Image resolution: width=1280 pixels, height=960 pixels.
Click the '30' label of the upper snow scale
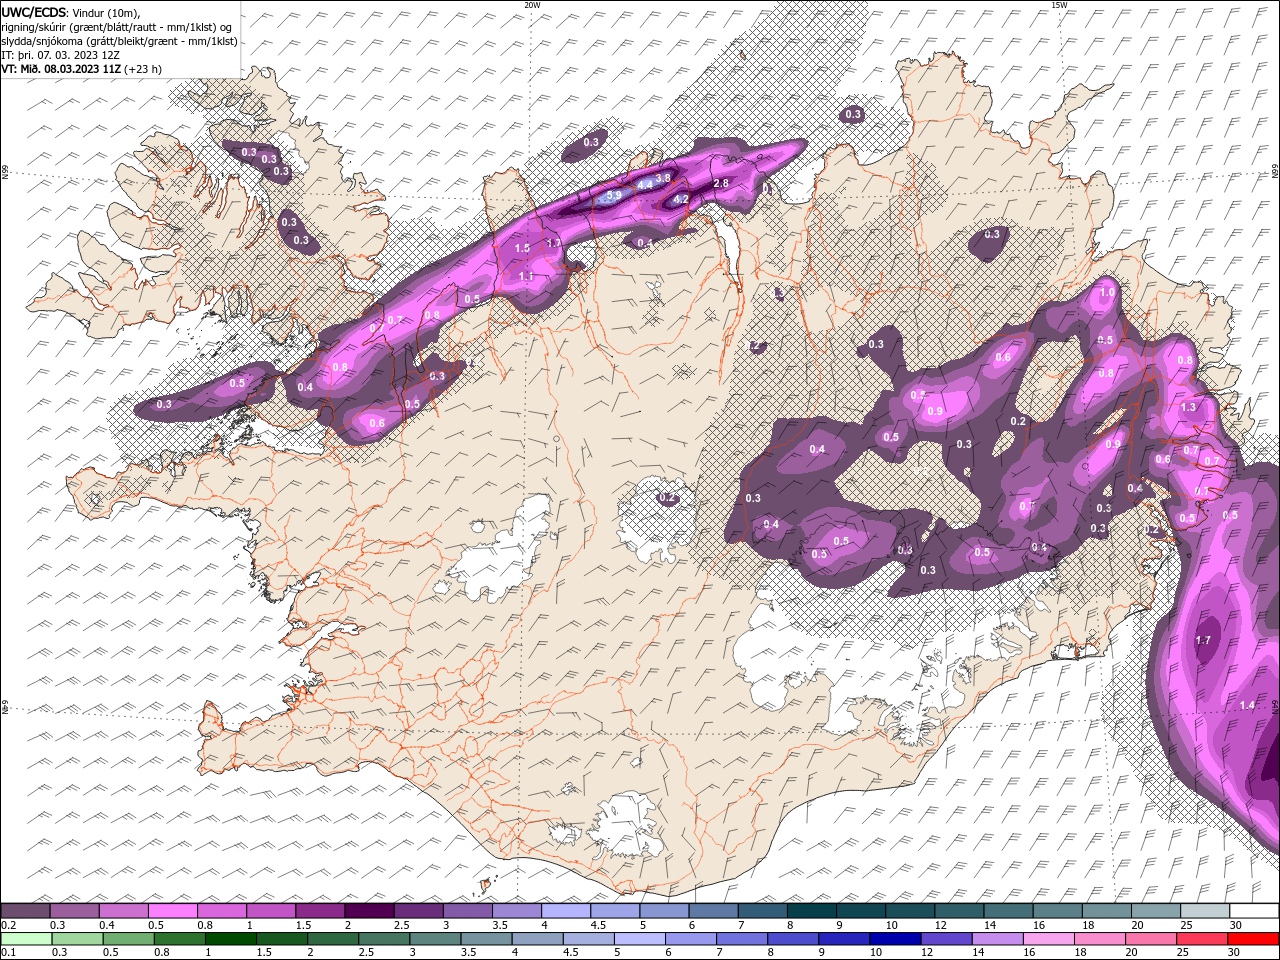pos(1235,926)
